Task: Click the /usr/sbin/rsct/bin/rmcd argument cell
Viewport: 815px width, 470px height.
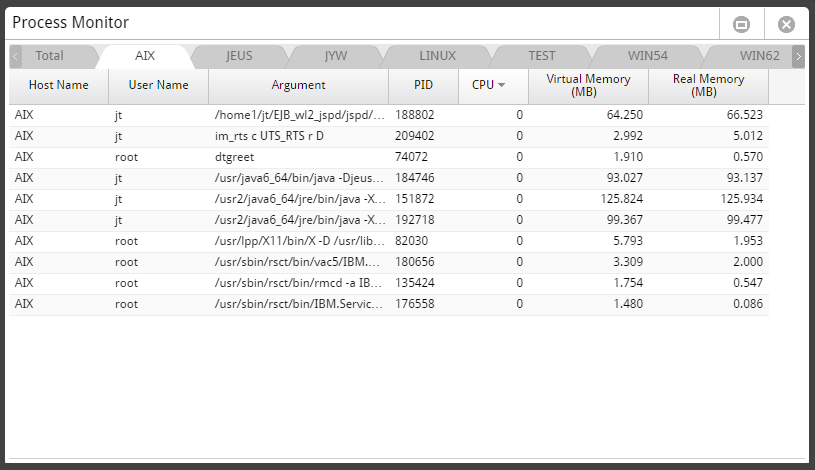Action: (x=298, y=283)
